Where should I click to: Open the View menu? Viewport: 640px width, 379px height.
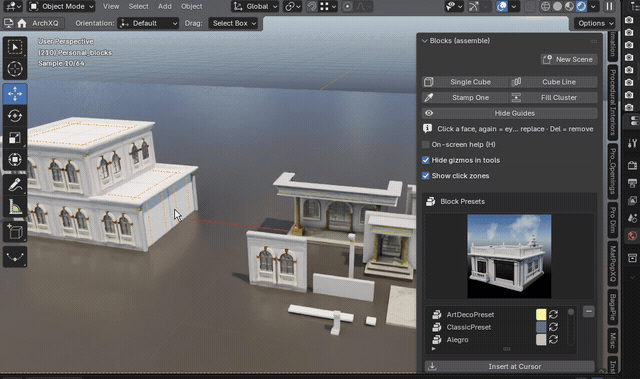pos(111,7)
